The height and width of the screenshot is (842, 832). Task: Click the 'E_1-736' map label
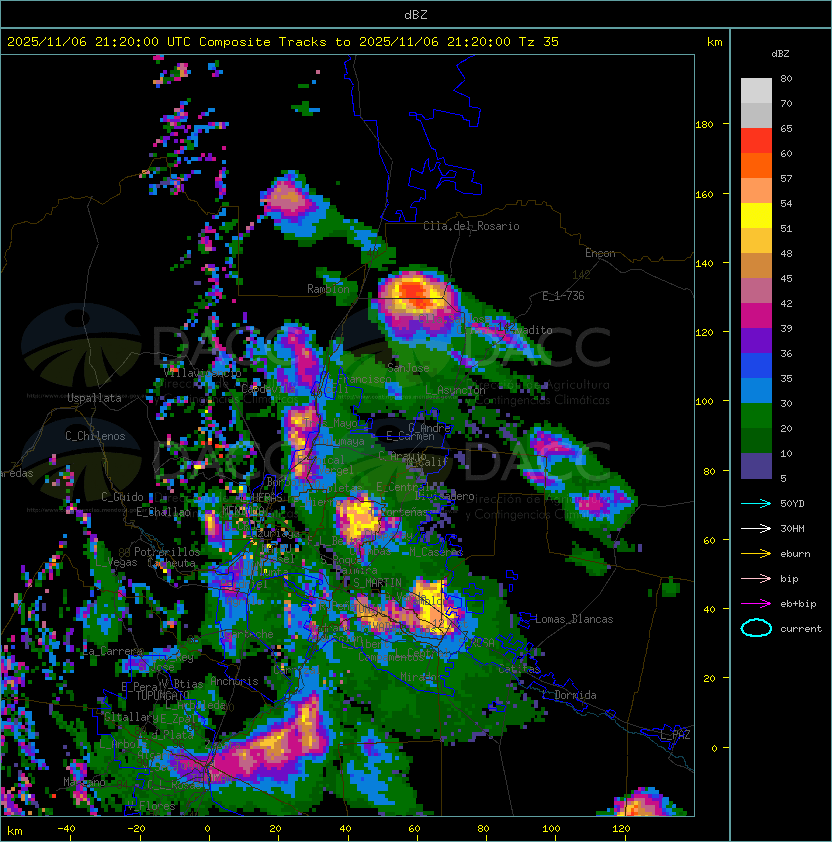pos(563,296)
